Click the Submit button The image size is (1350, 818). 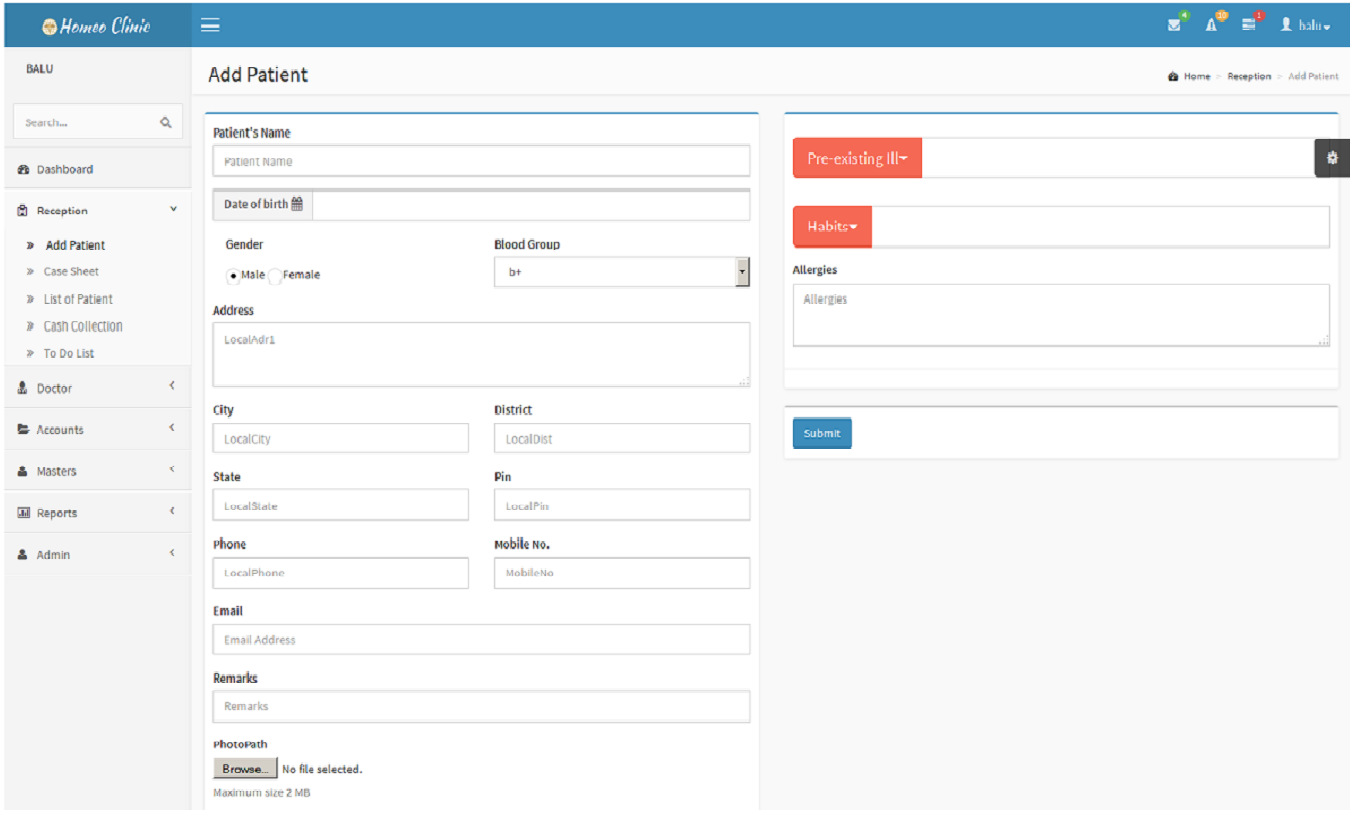pos(822,433)
